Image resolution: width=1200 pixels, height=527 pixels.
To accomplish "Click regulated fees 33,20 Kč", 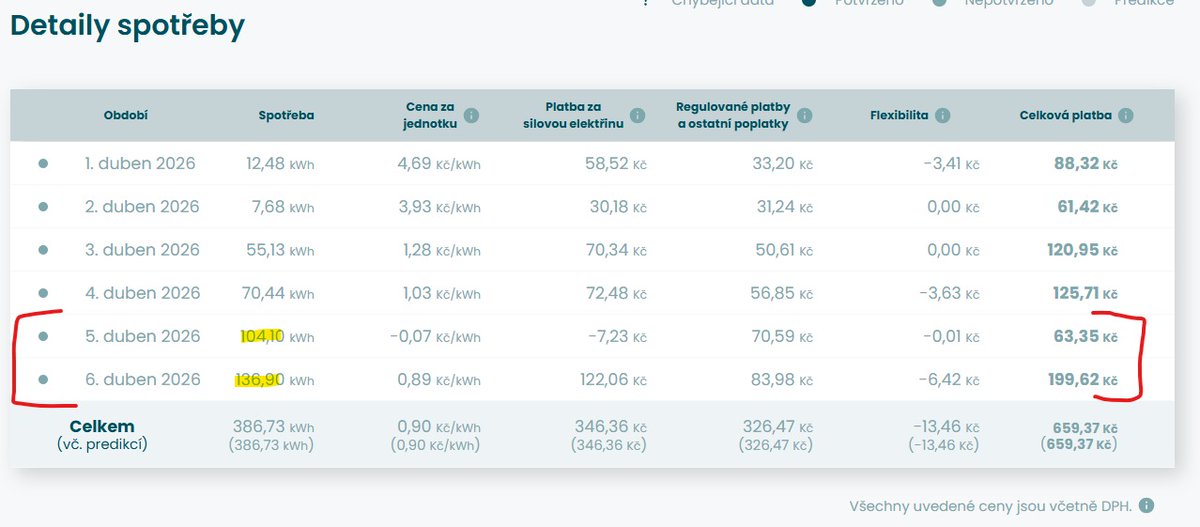I will 783,163.
